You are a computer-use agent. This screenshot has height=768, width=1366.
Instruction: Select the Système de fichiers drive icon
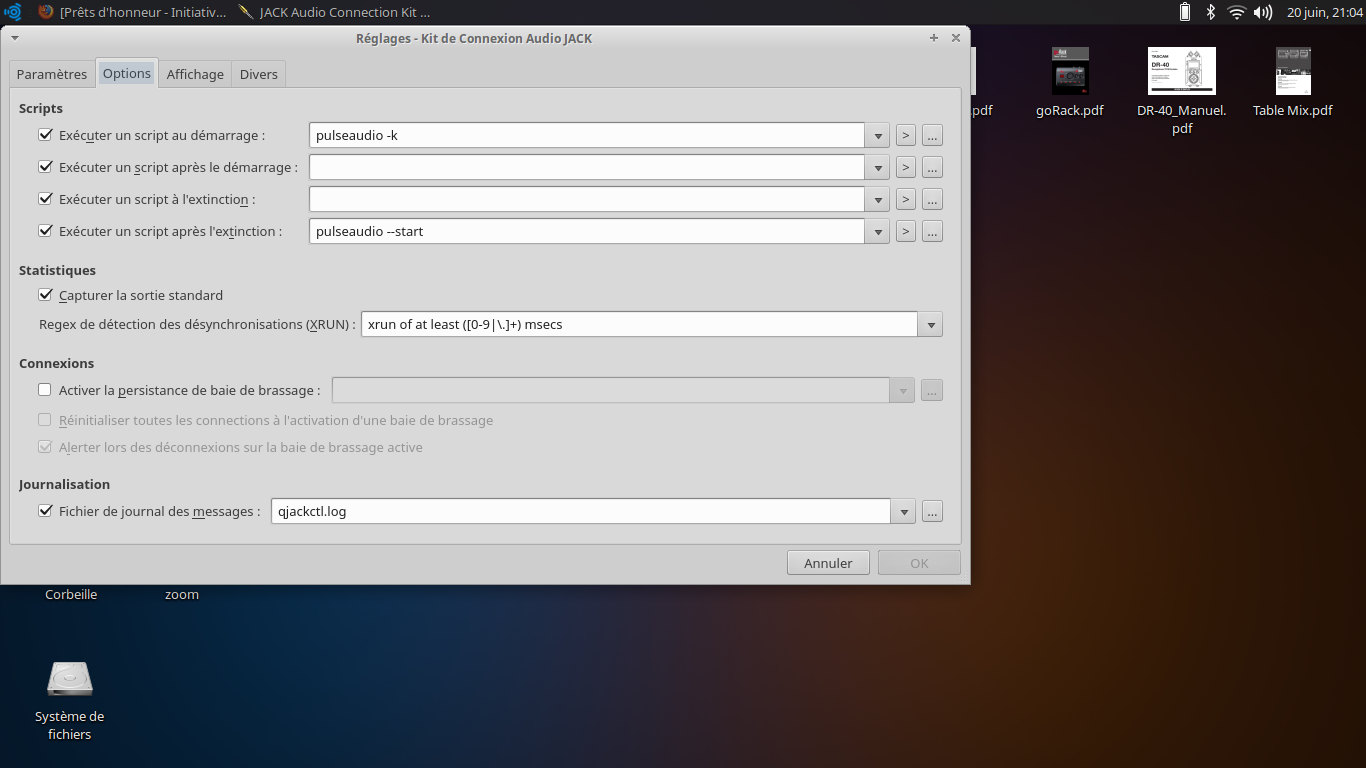tap(70, 680)
